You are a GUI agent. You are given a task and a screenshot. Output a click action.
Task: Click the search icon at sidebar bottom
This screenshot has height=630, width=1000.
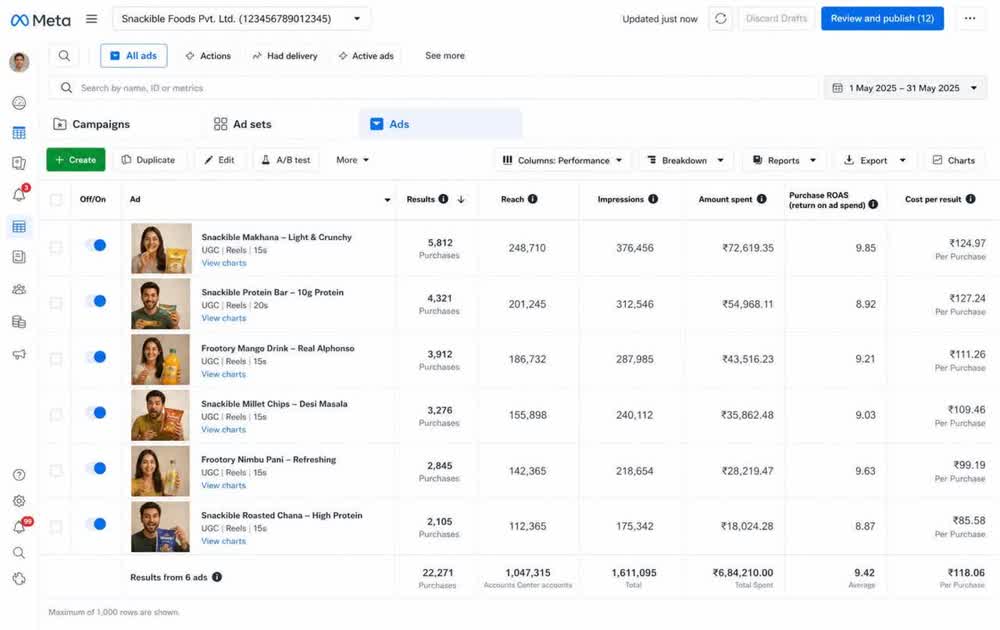(19, 553)
